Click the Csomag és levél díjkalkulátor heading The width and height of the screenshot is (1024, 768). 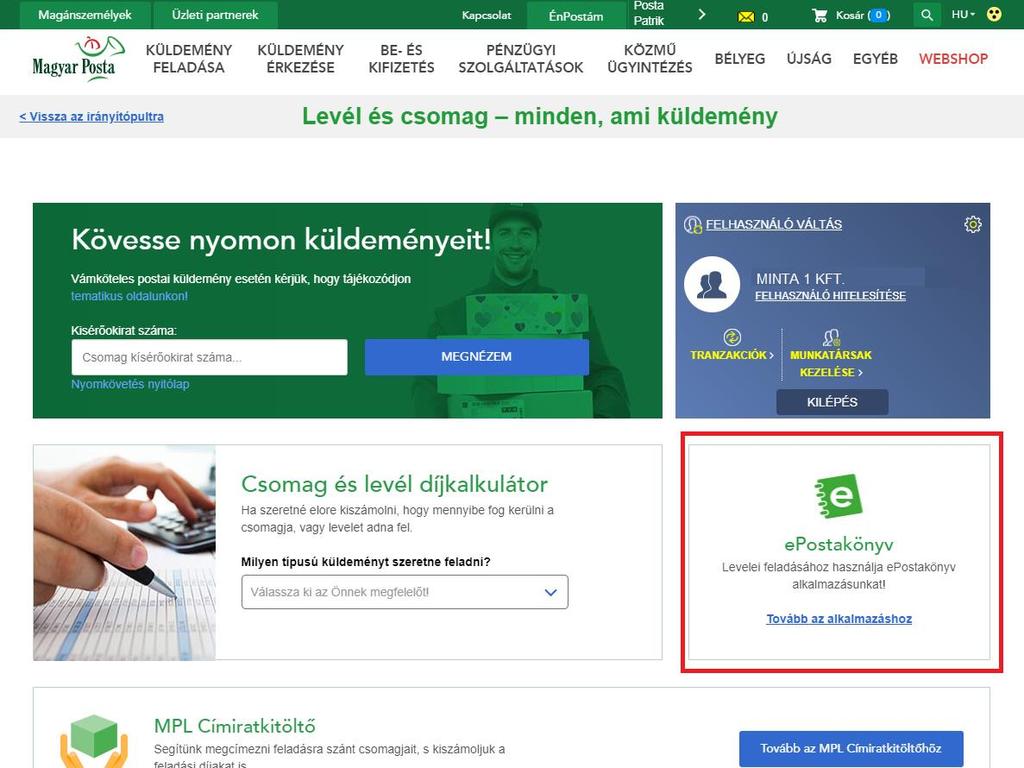pos(394,484)
